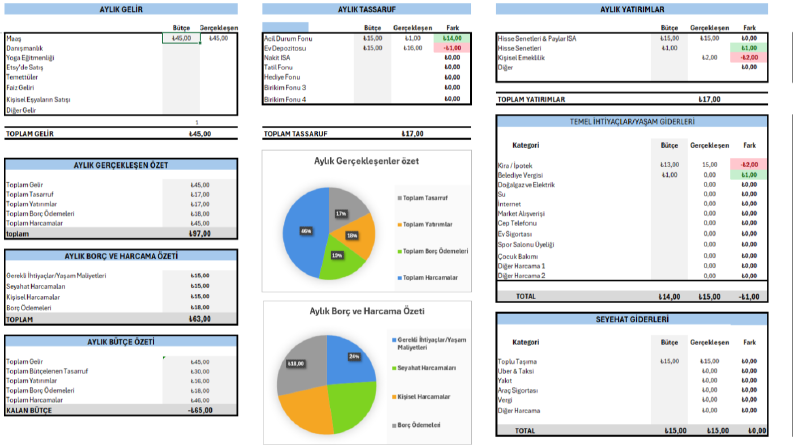This screenshot has width=793, height=446.
Task: Select the AYLIK YATIRIMLAR section header
Action: tap(632, 9)
